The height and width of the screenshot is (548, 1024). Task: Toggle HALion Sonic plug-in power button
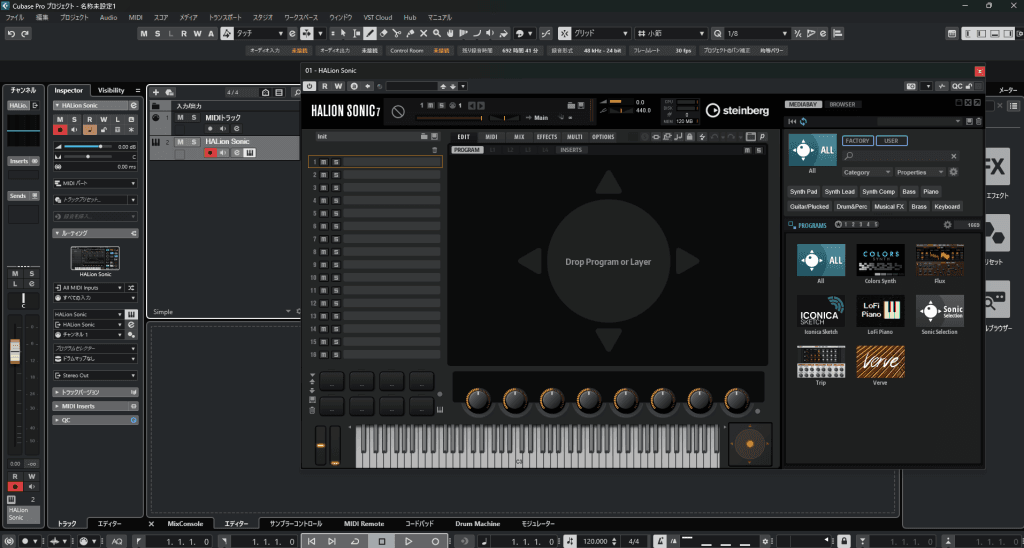pos(310,86)
